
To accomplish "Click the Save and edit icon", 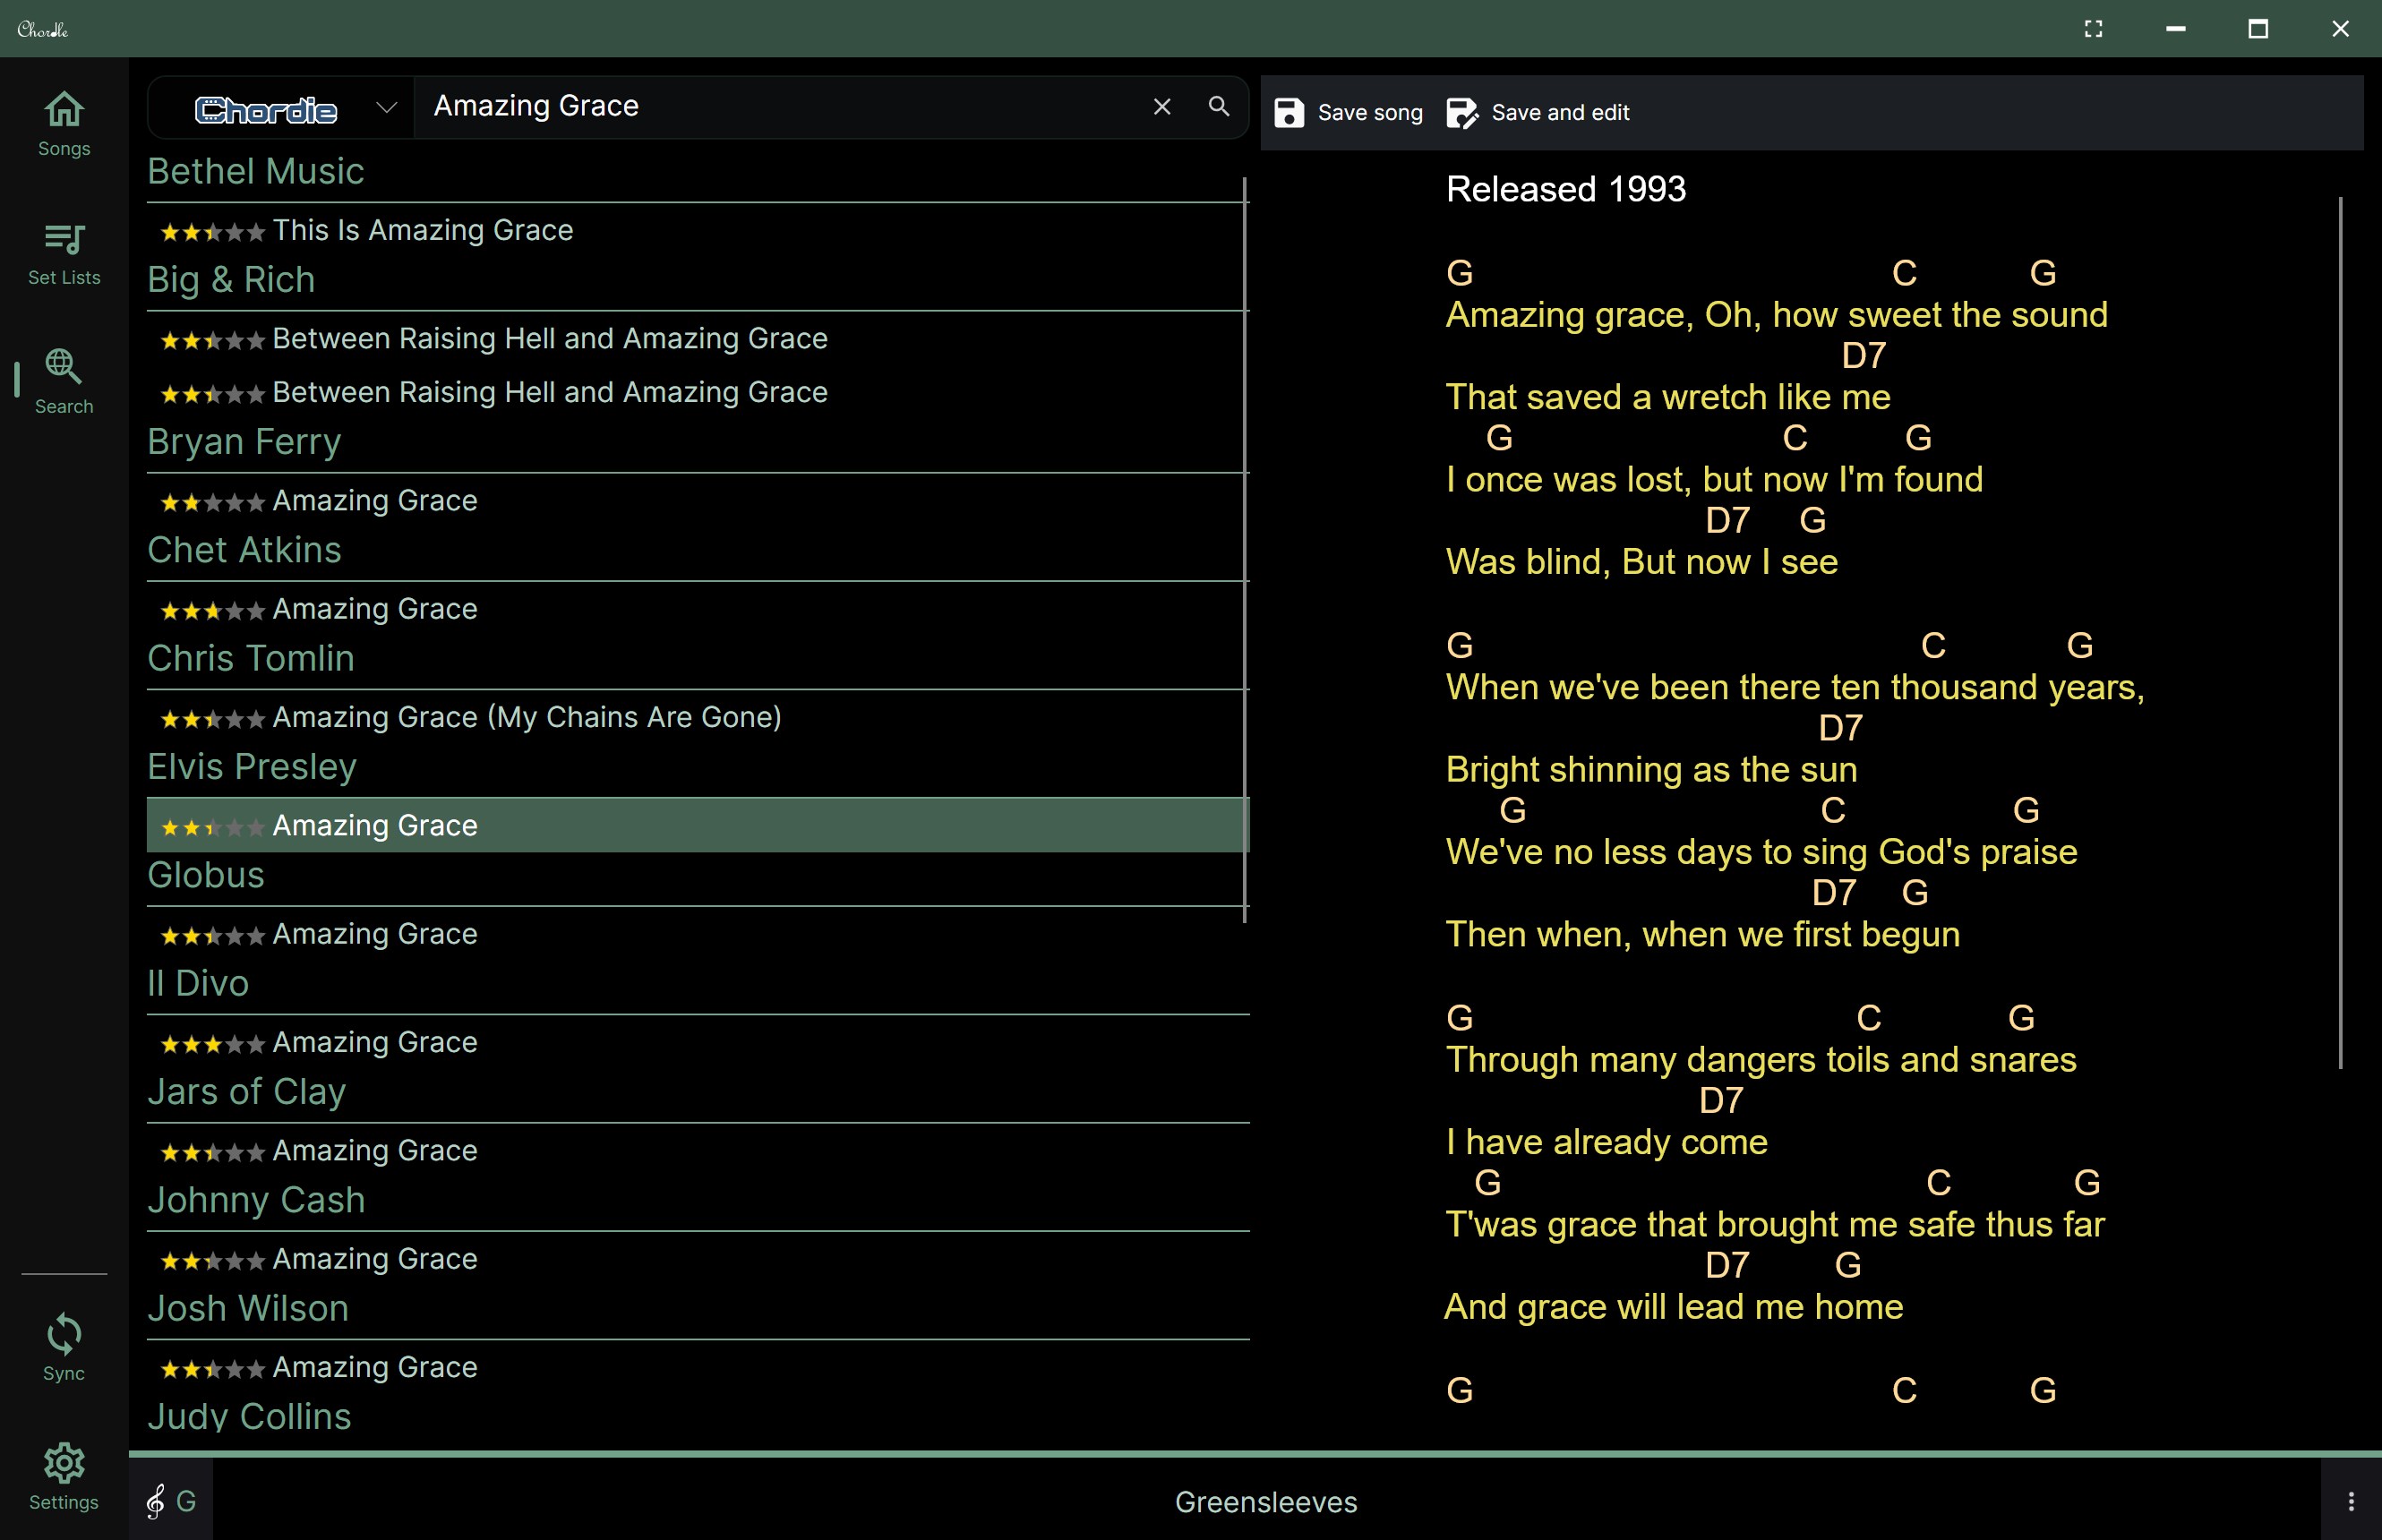I will click(x=1462, y=112).
